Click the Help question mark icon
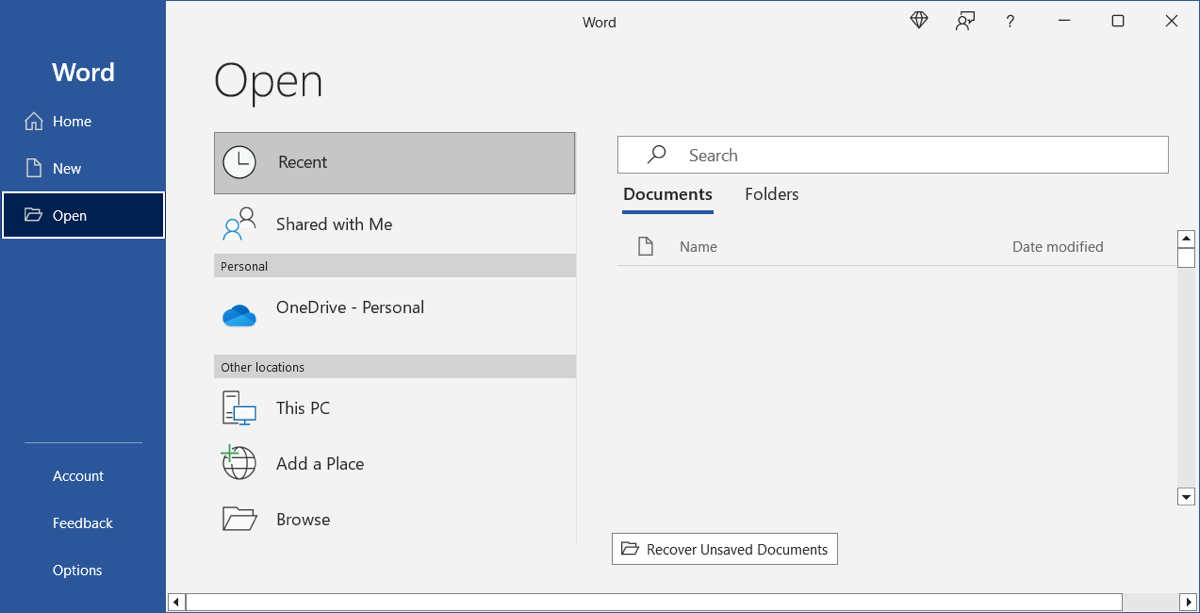The image size is (1200, 613). click(x=1010, y=20)
